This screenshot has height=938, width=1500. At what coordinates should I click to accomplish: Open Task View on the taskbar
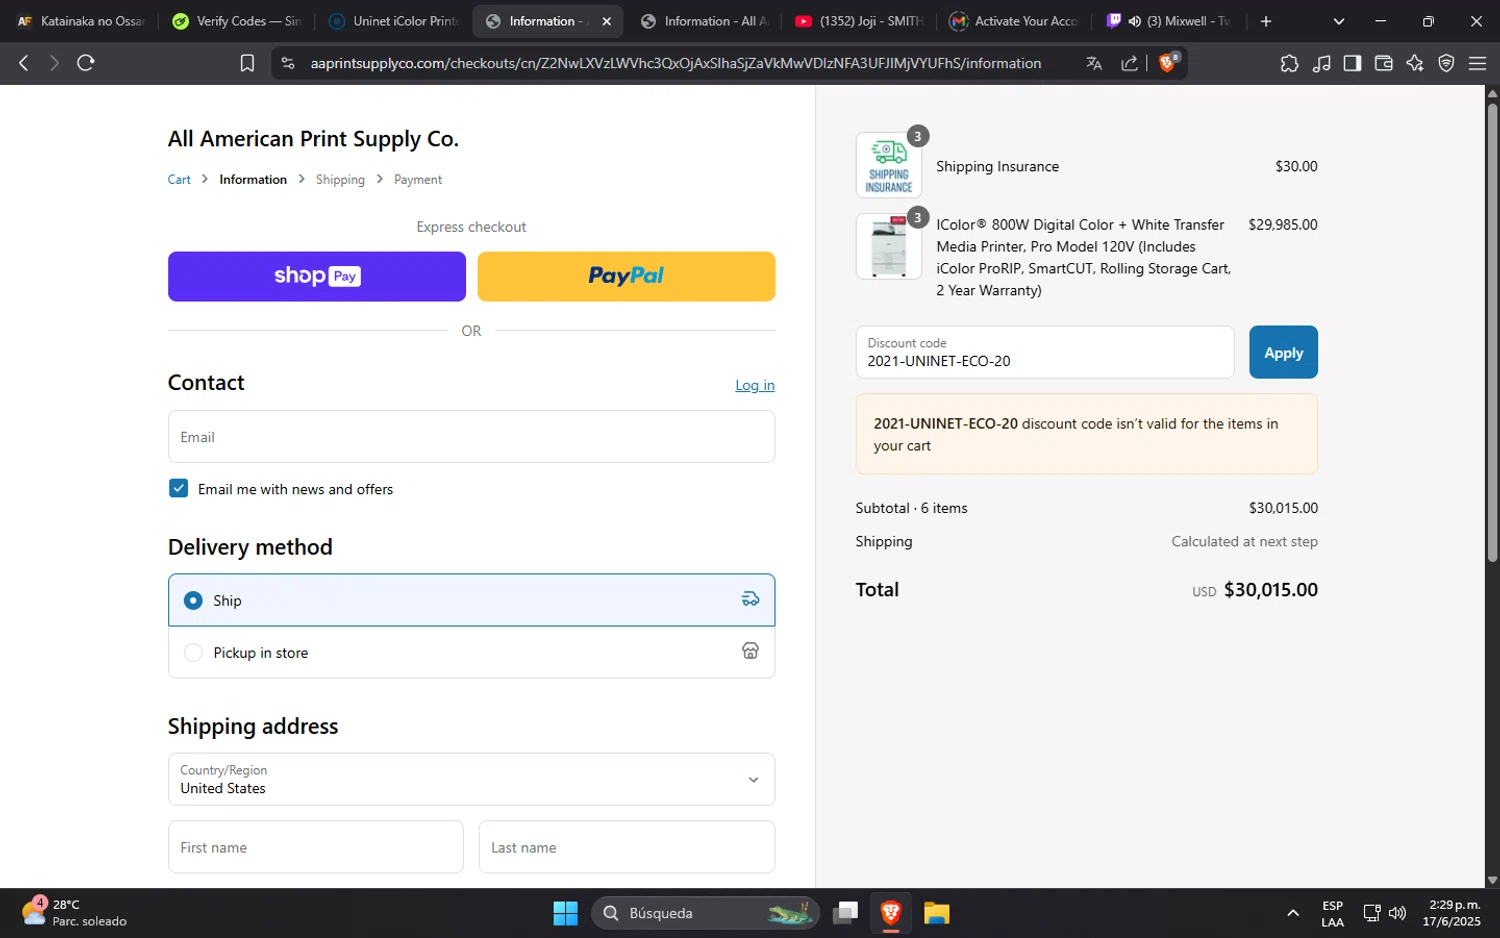pos(846,913)
